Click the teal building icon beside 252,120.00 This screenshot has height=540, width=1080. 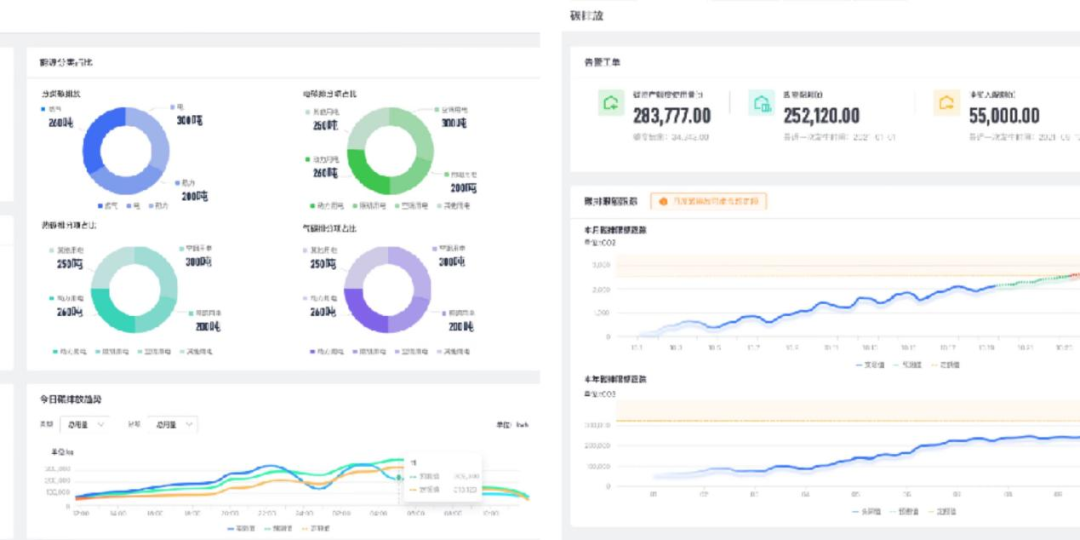coord(761,103)
